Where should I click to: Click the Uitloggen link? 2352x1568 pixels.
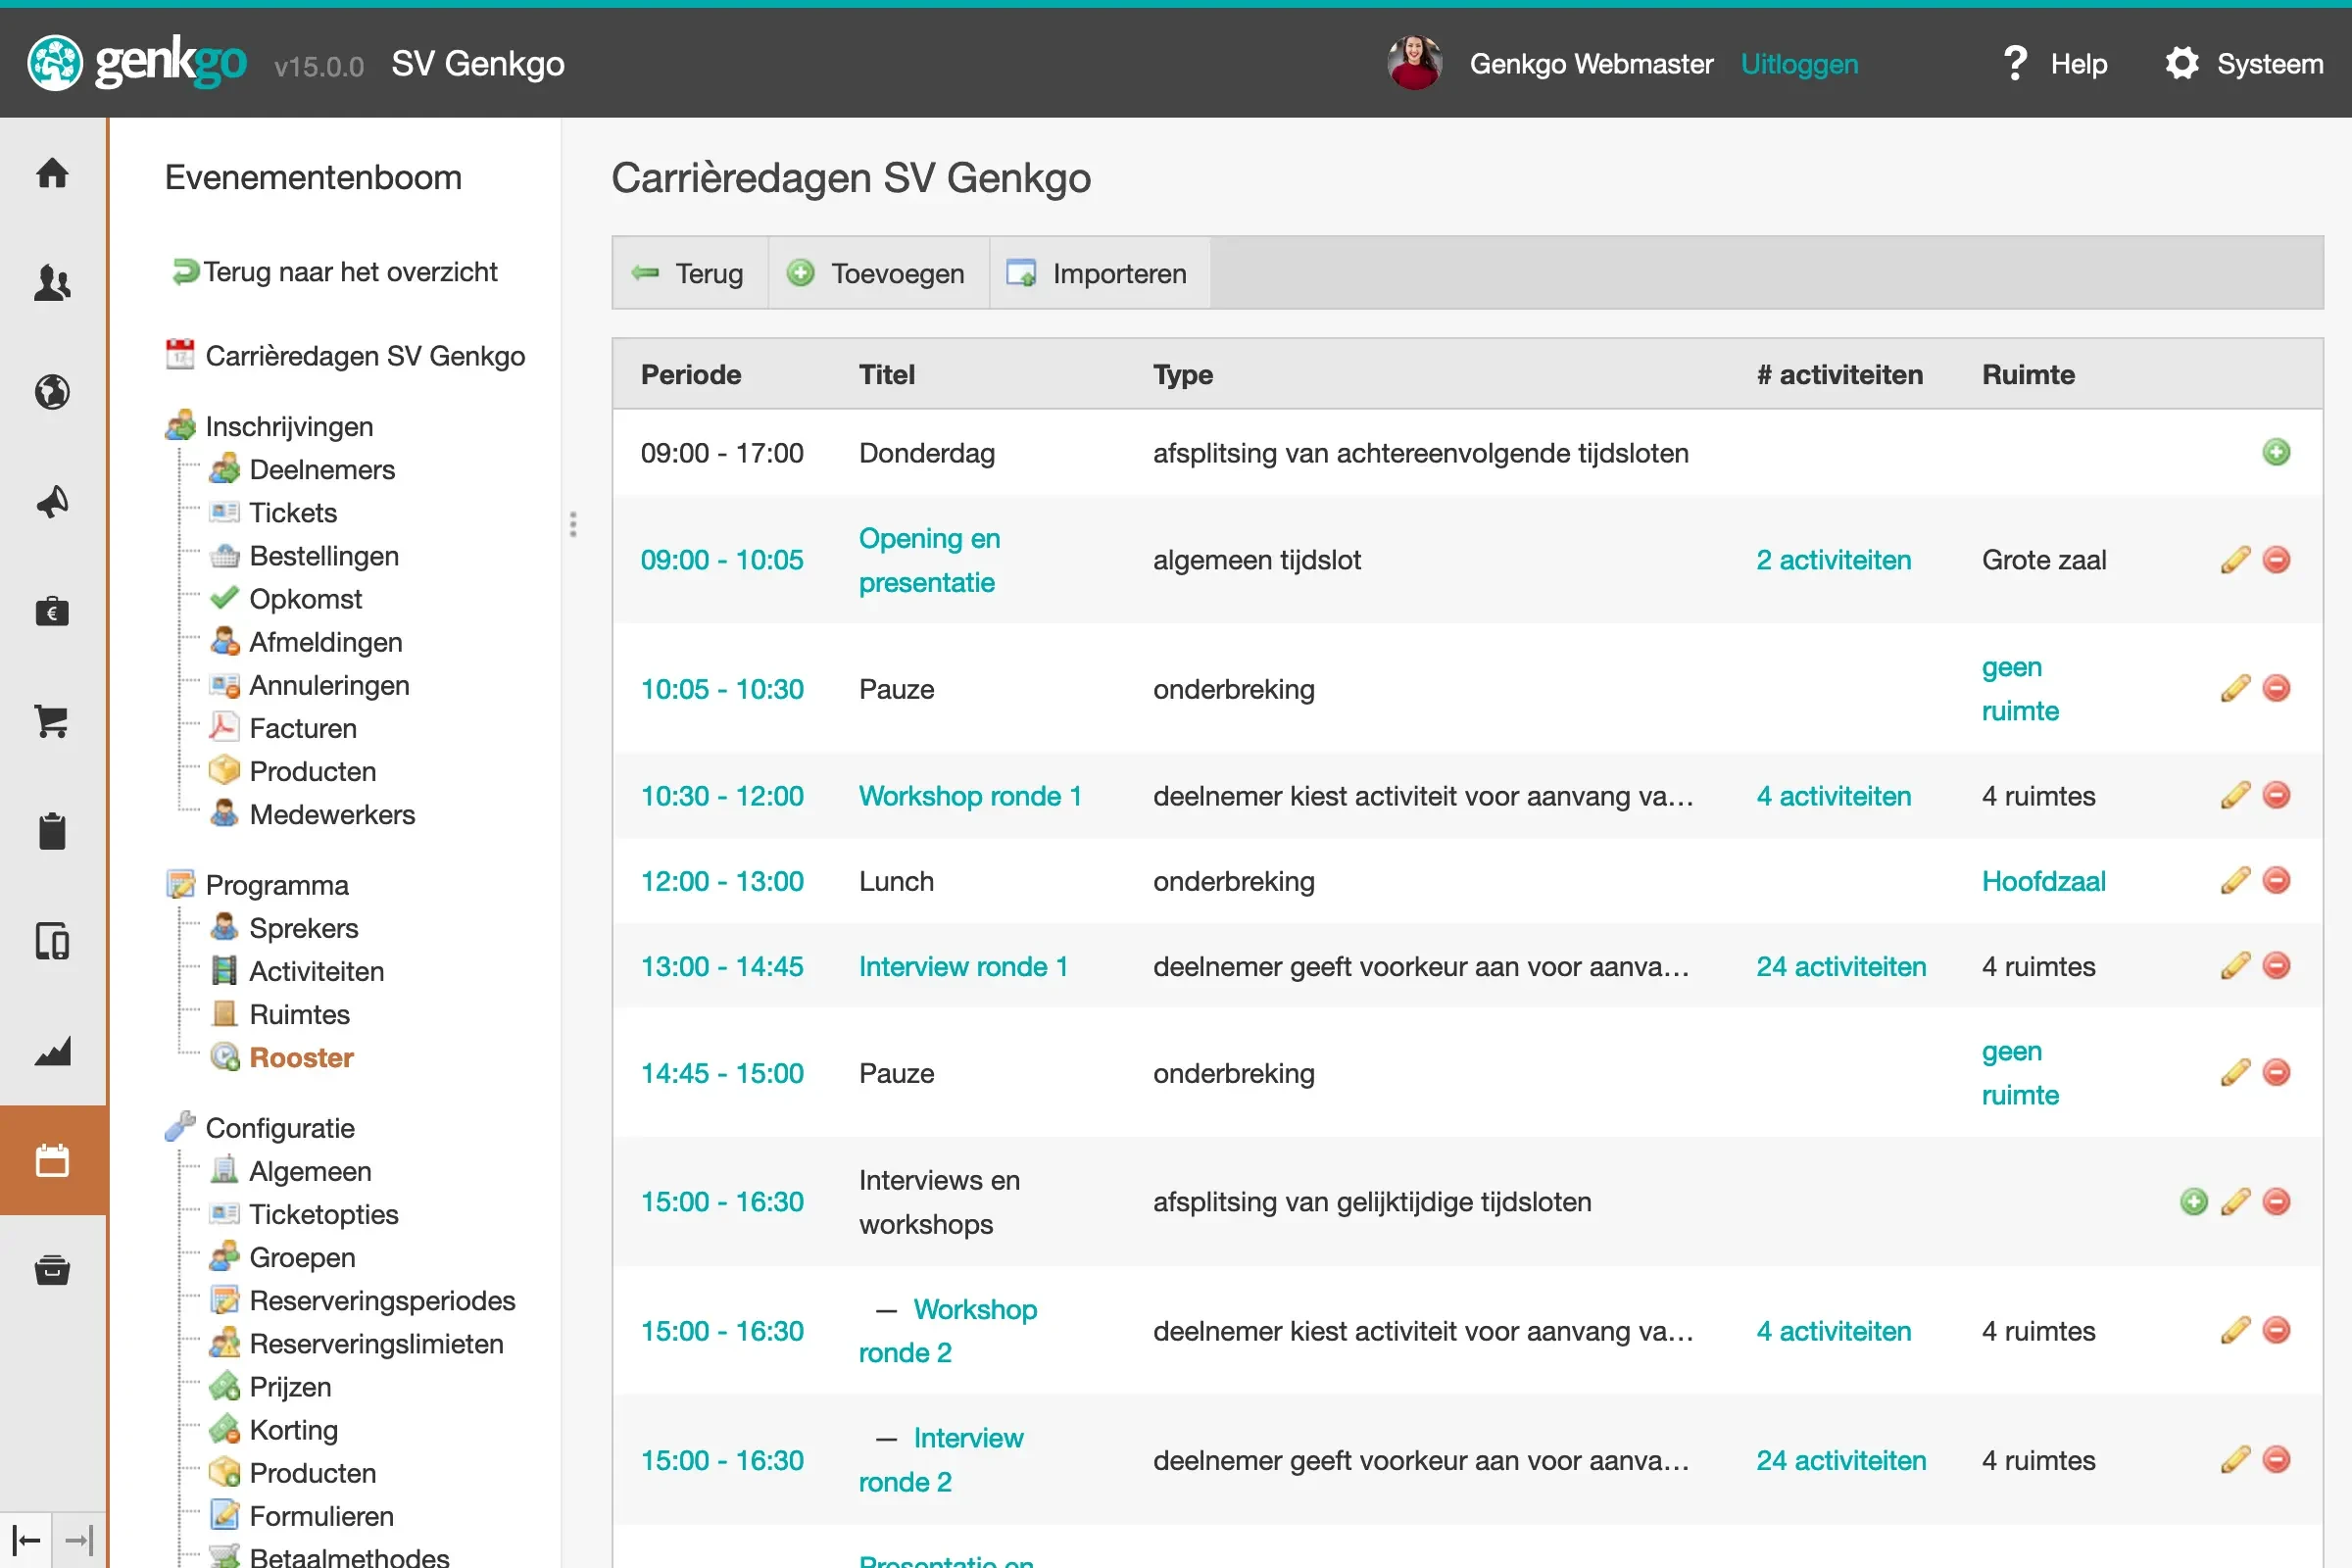click(1798, 64)
